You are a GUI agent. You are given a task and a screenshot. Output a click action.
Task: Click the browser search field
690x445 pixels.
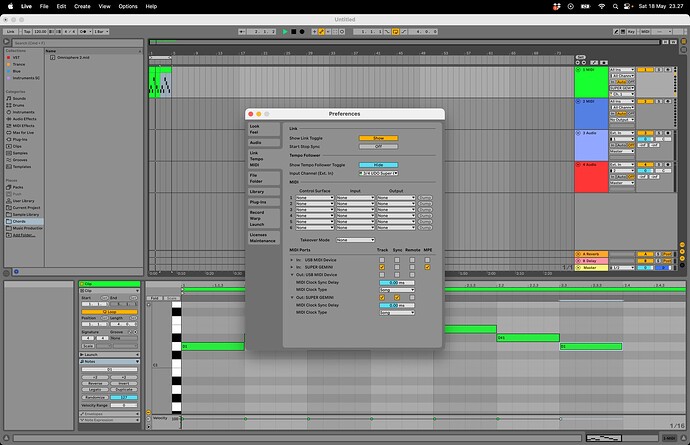coord(77,43)
